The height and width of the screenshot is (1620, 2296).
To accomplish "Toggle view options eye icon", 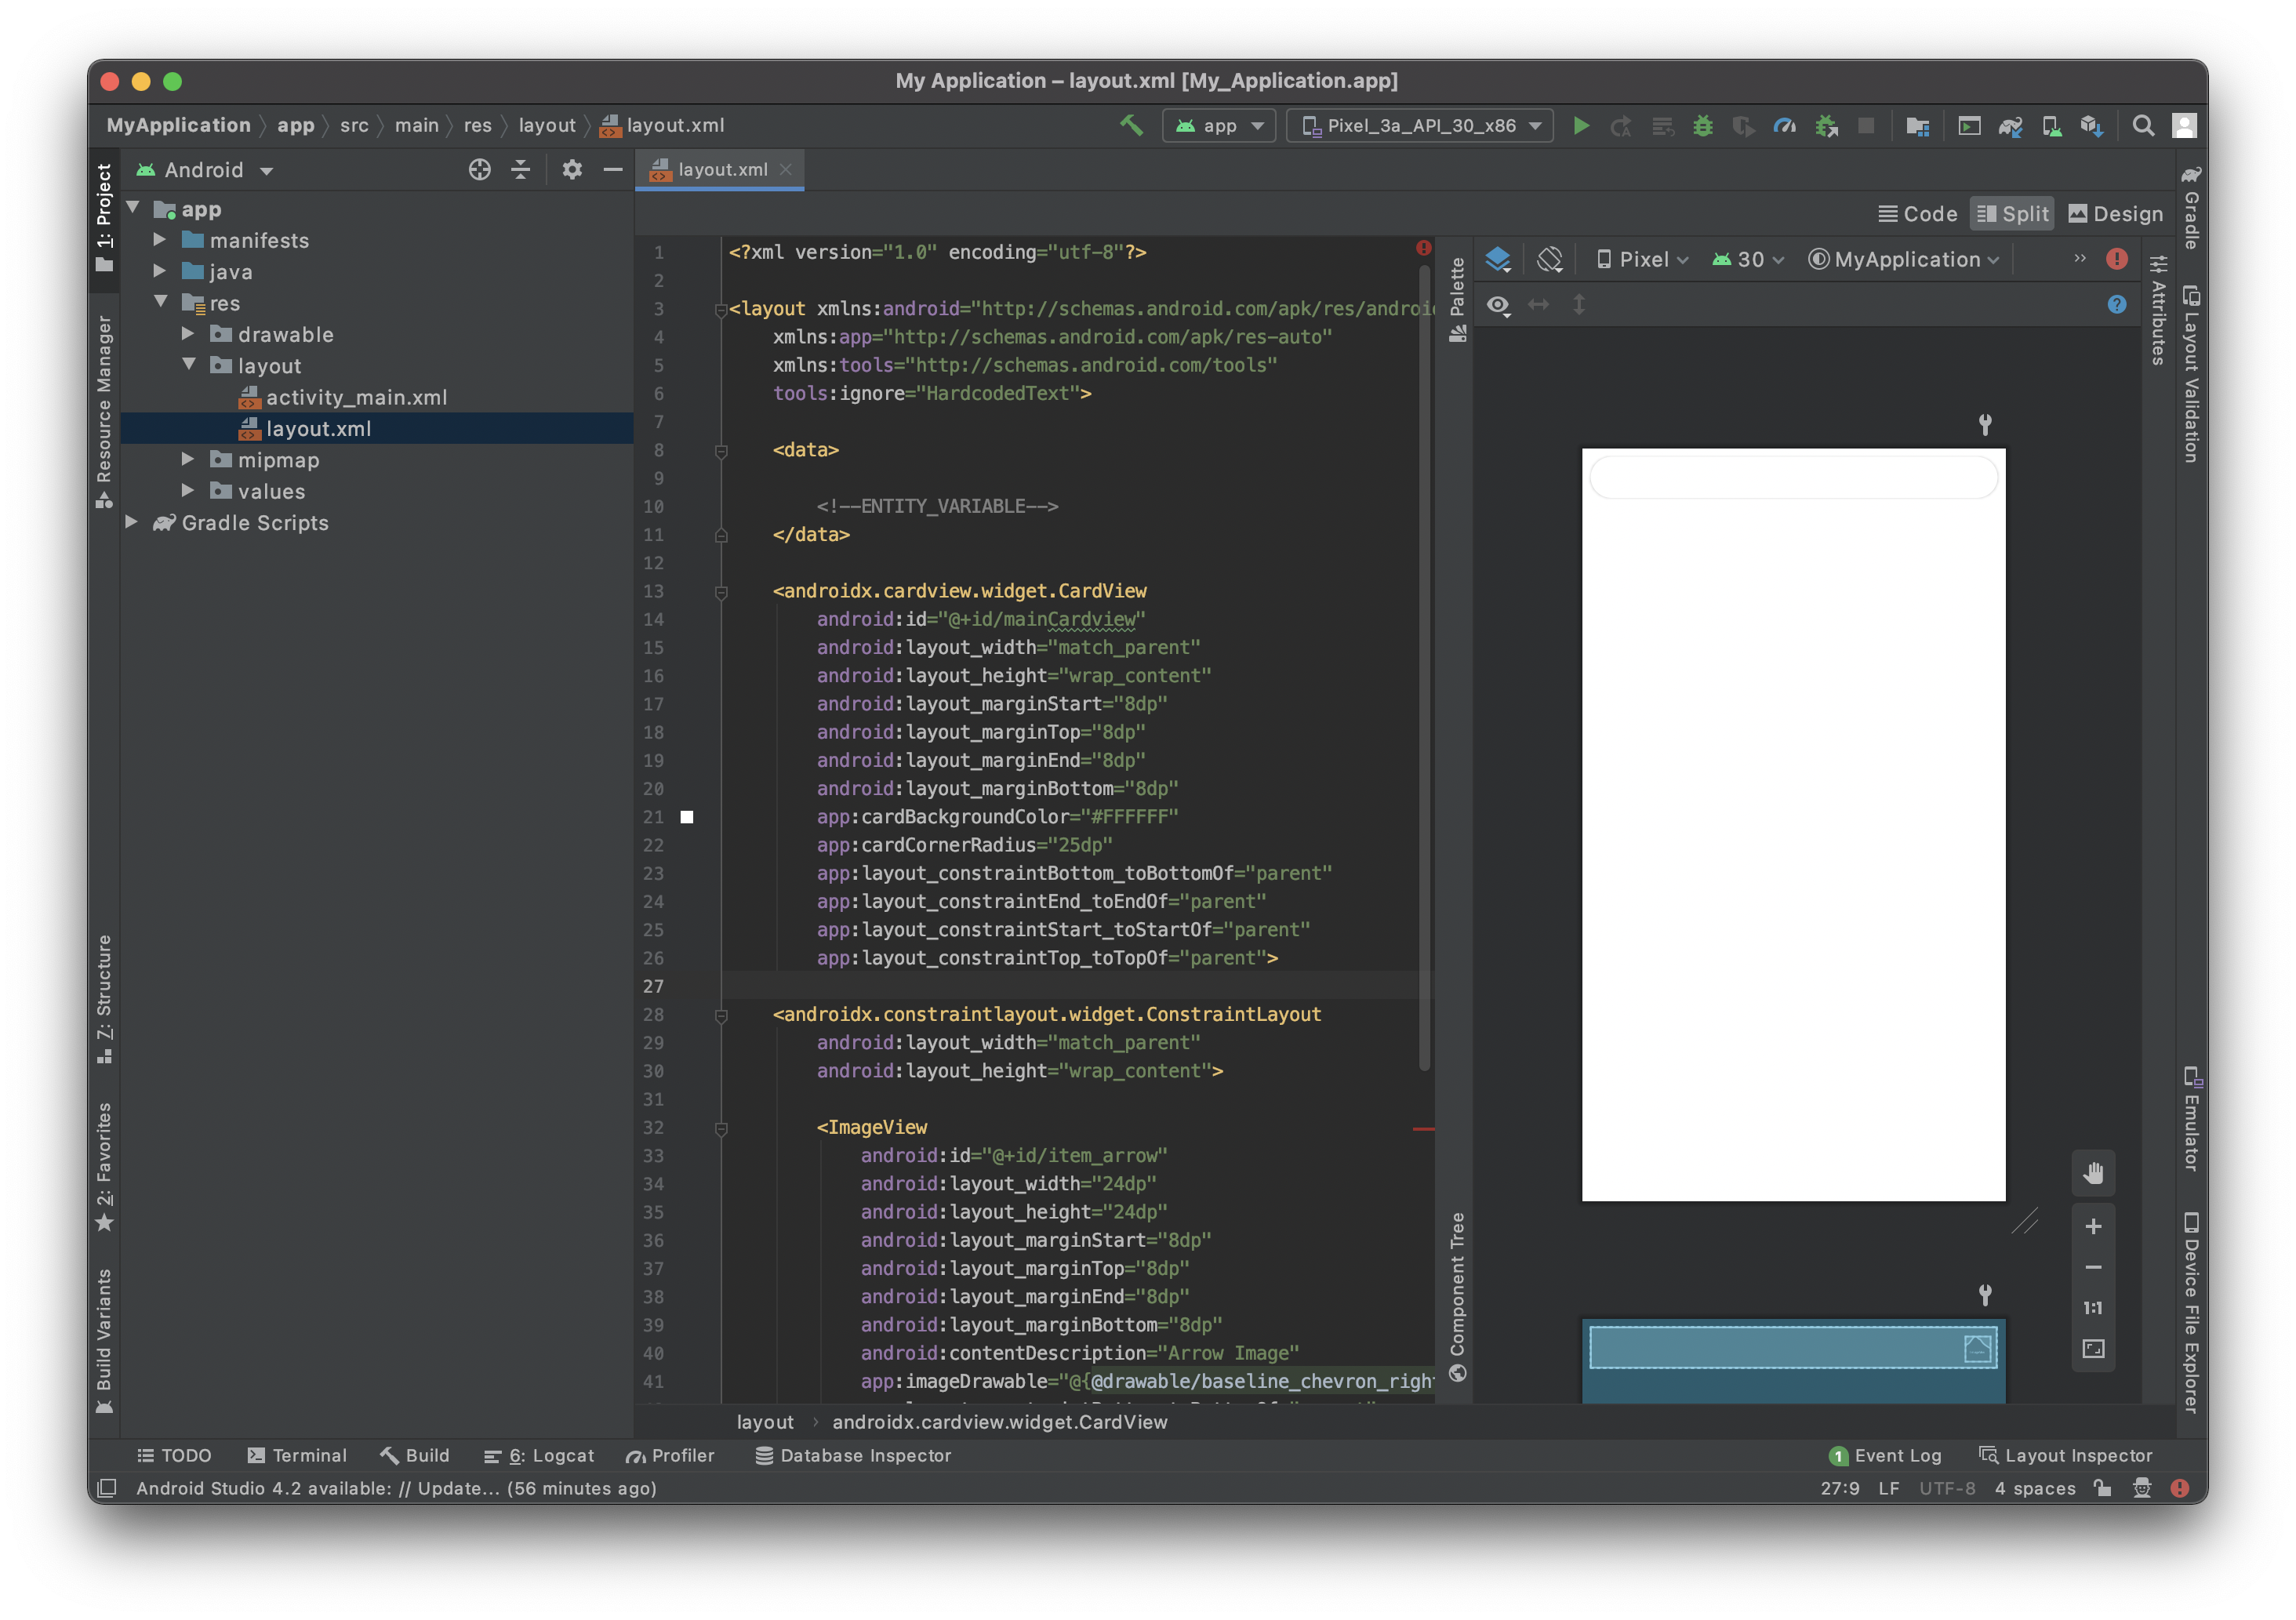I will coord(1498,305).
